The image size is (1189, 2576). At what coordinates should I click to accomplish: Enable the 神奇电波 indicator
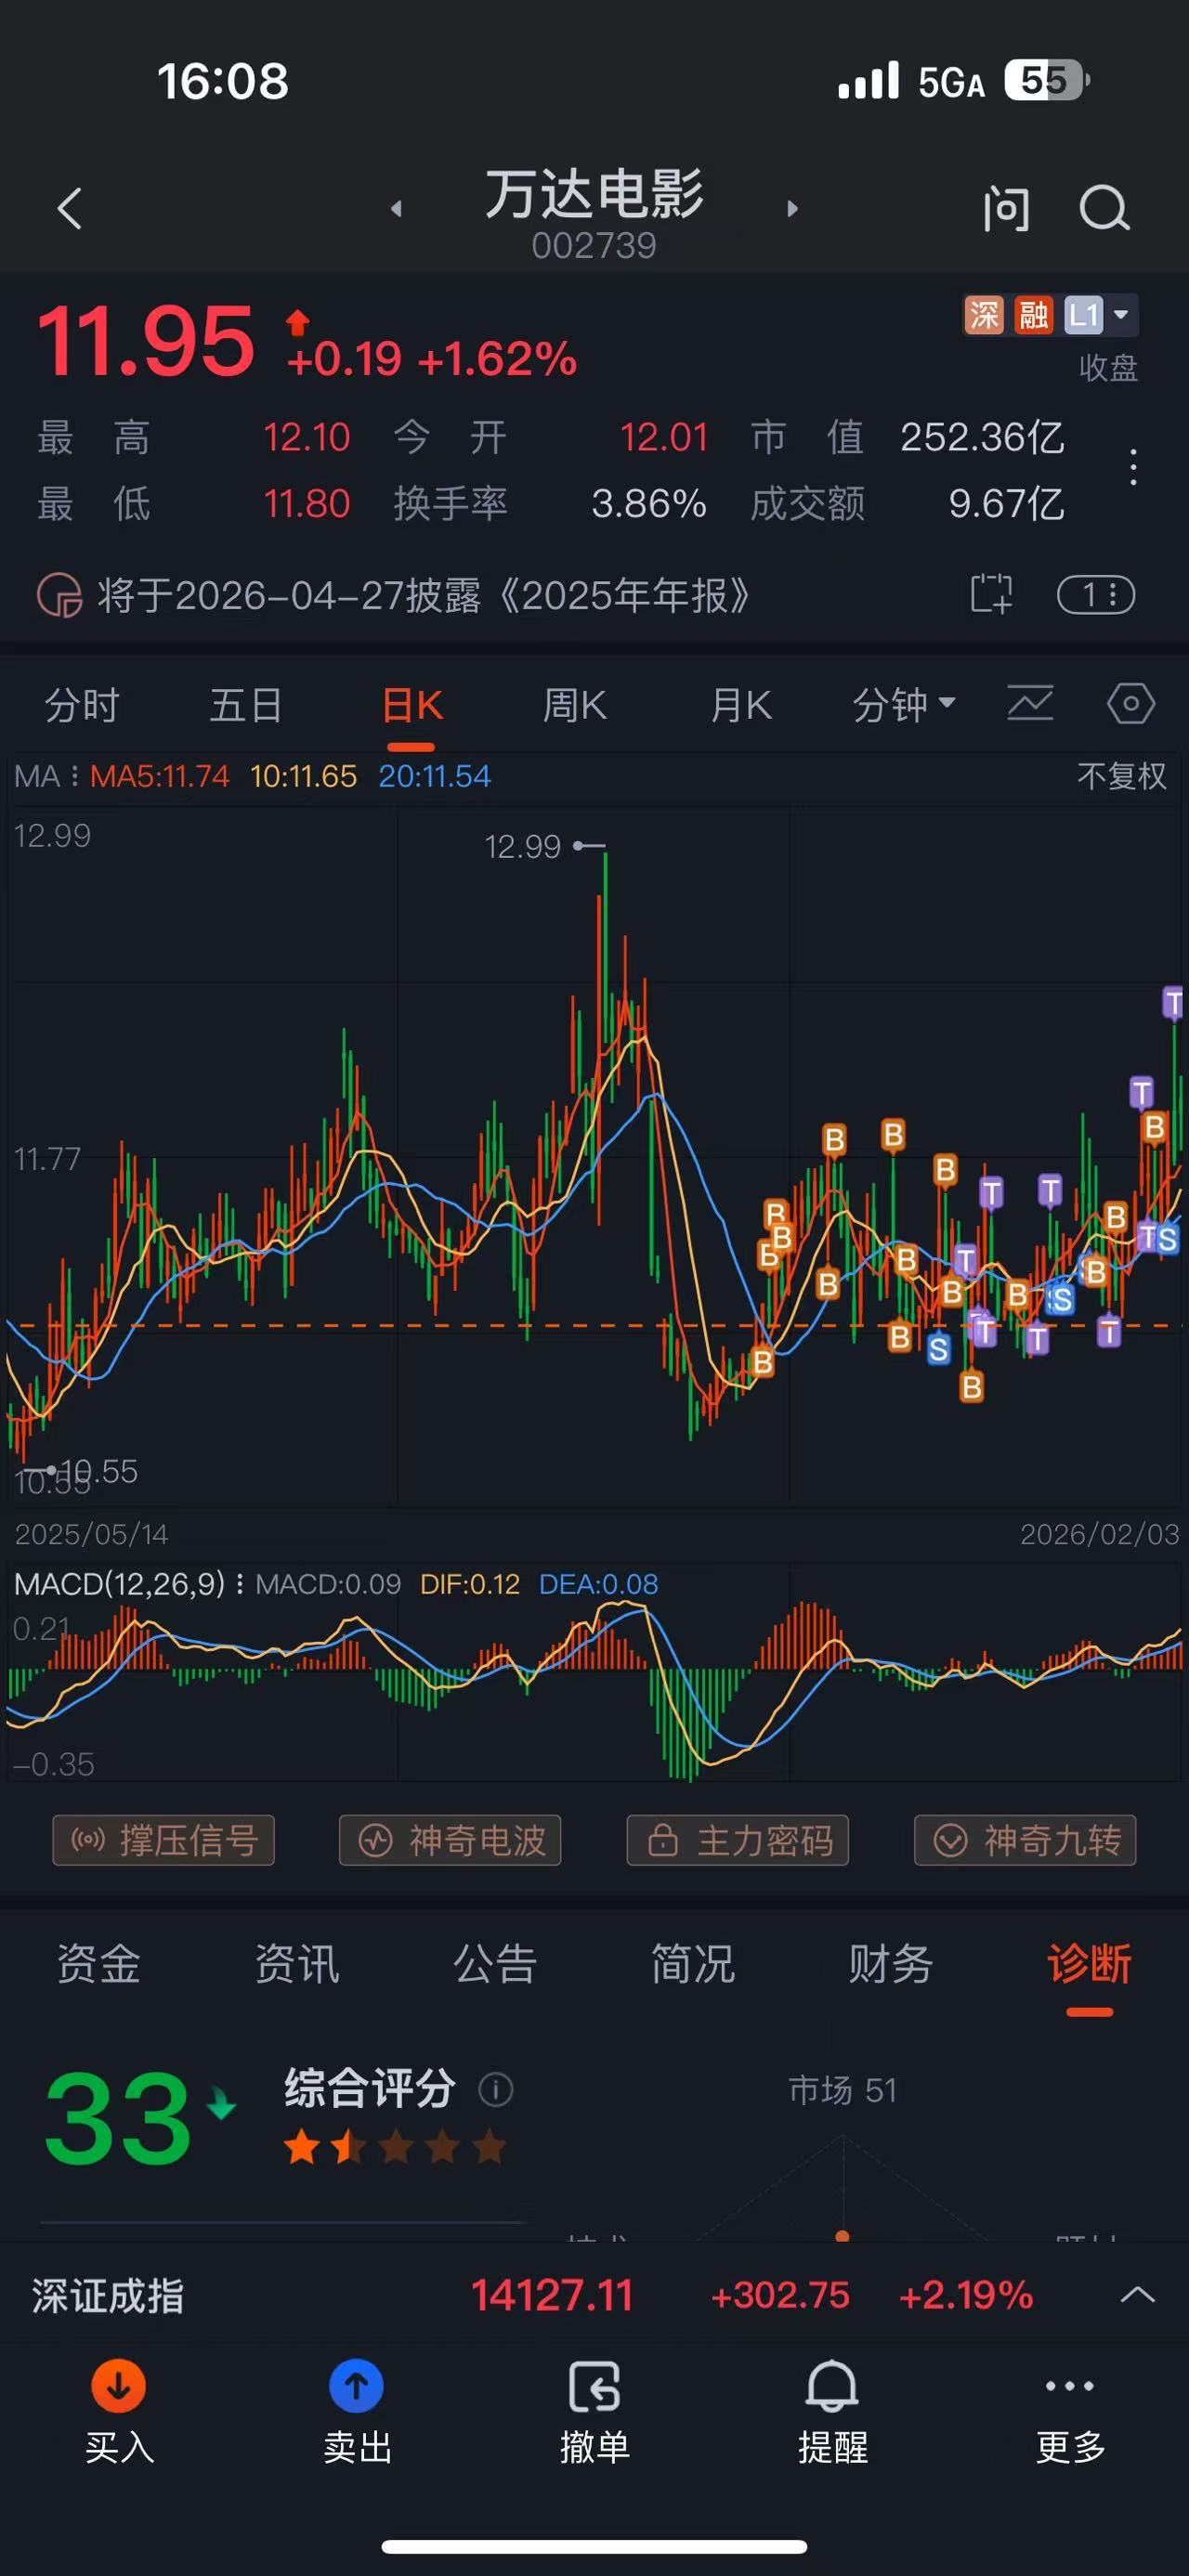point(450,1840)
